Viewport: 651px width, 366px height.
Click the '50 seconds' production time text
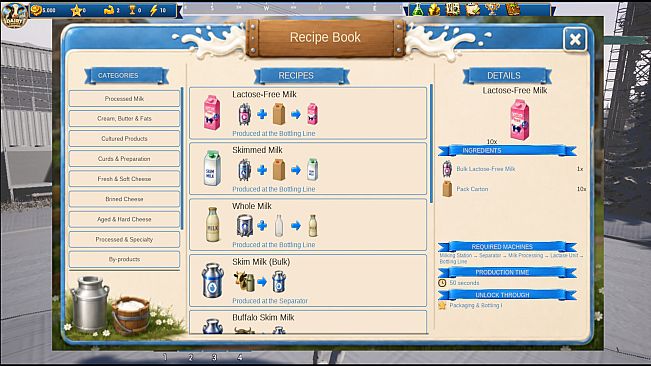point(464,283)
